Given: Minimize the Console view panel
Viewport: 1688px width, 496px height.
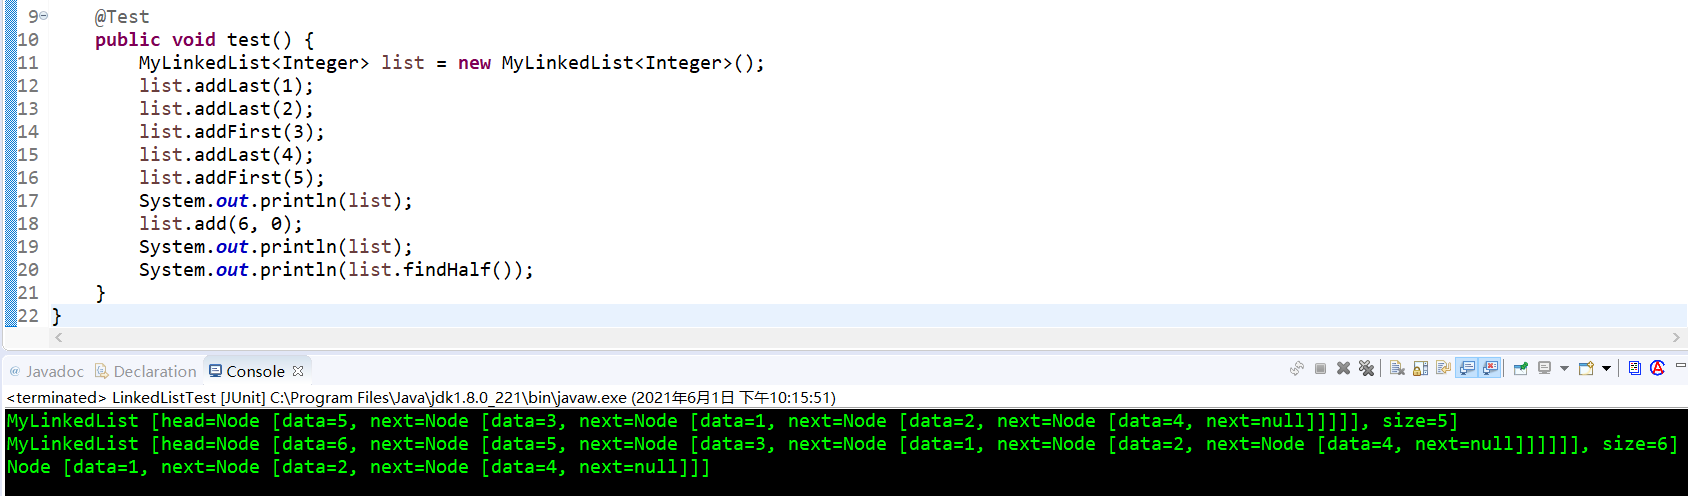Looking at the screenshot, I should tap(1680, 365).
